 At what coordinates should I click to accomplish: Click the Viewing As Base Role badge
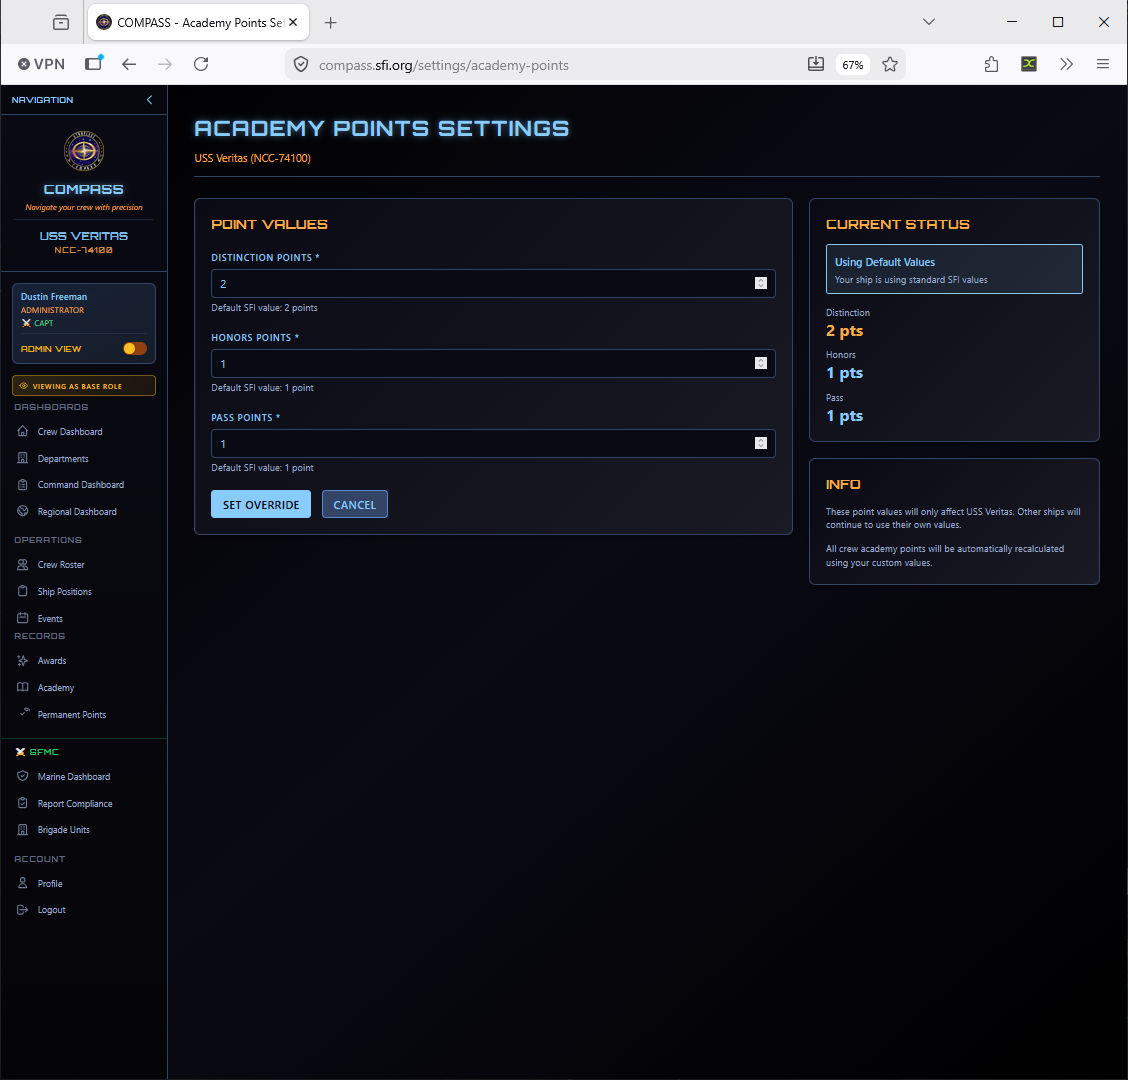(x=83, y=386)
